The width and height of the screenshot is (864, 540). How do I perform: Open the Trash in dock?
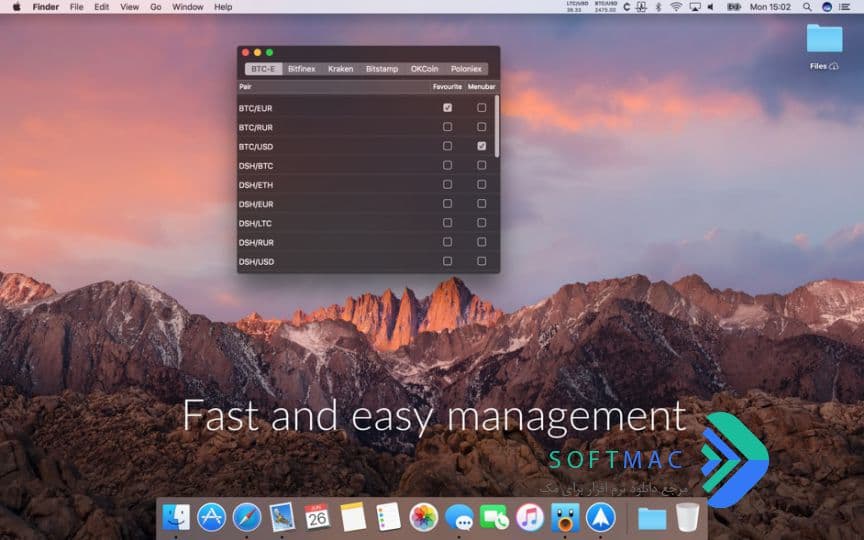pyautogui.click(x=687, y=517)
